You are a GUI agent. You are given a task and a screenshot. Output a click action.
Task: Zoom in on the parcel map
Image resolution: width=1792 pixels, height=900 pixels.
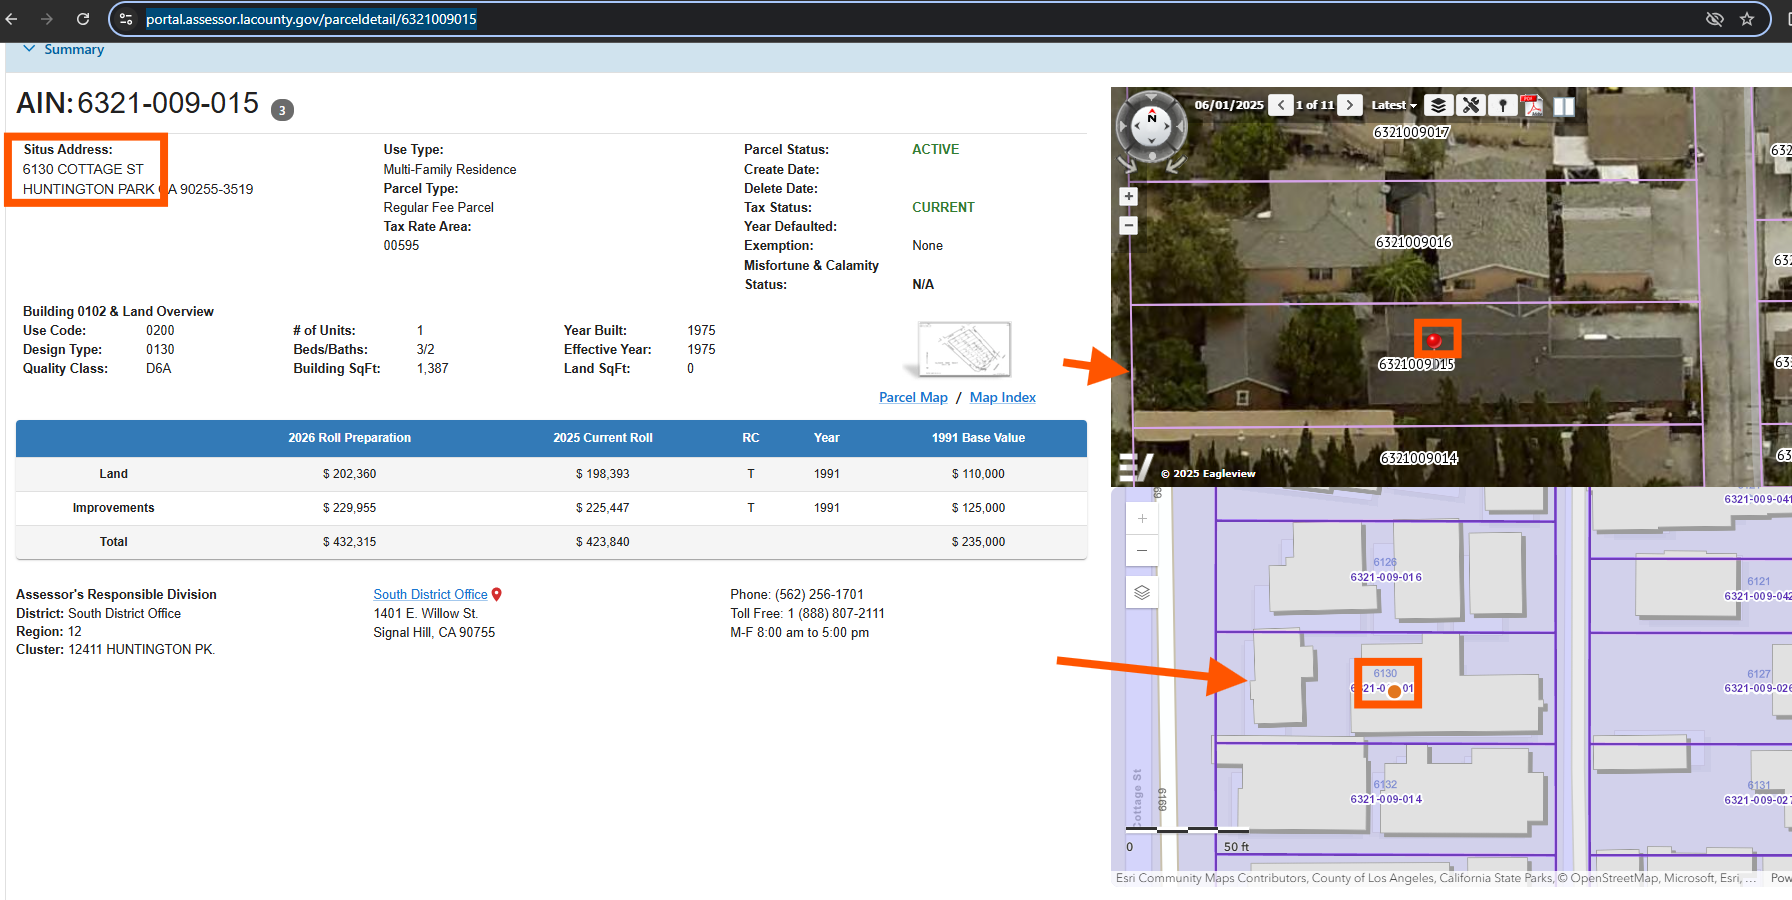(1142, 519)
